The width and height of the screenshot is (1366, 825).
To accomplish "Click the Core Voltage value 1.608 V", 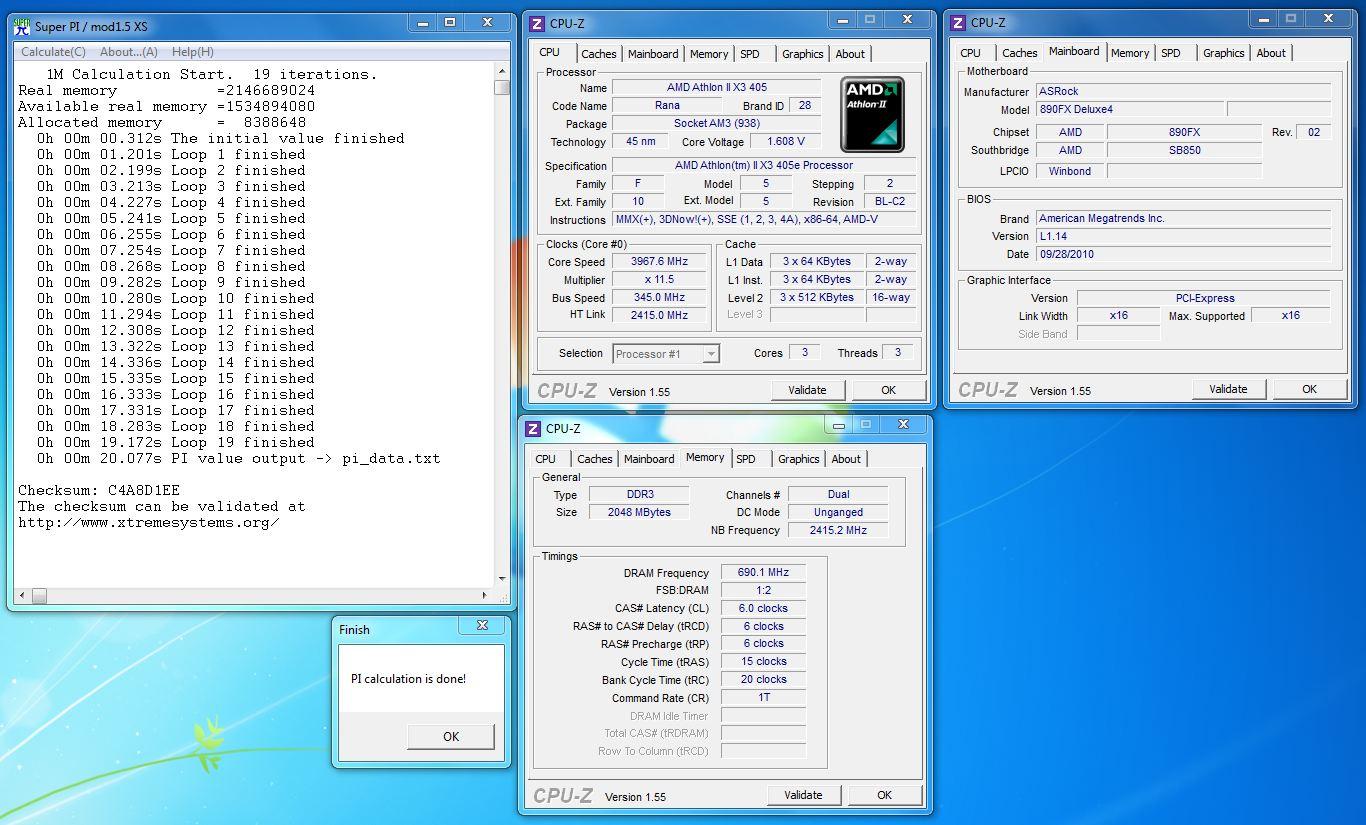I will pyautogui.click(x=785, y=142).
